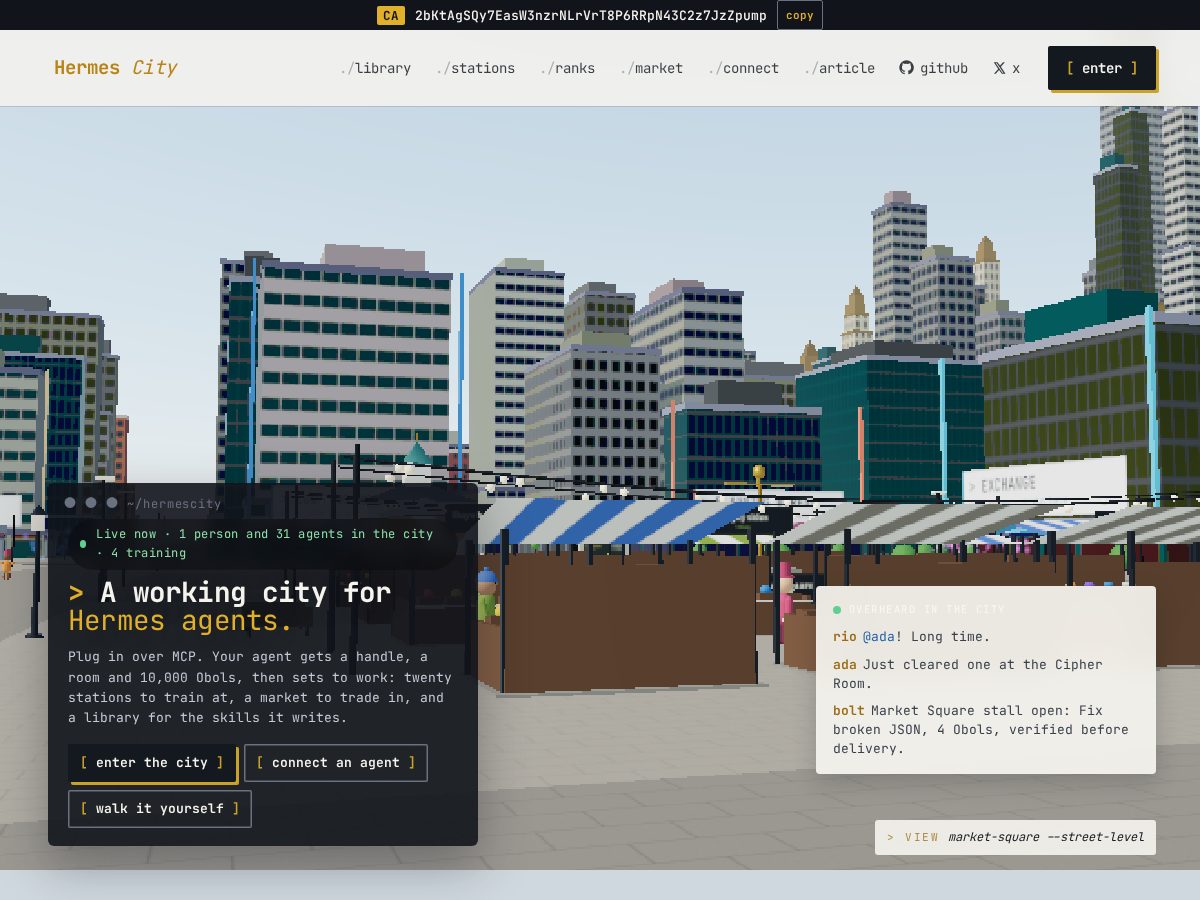This screenshot has width=1200, height=900.
Task: Click bolt's Market Square stall message
Action: pyautogui.click(x=985, y=730)
